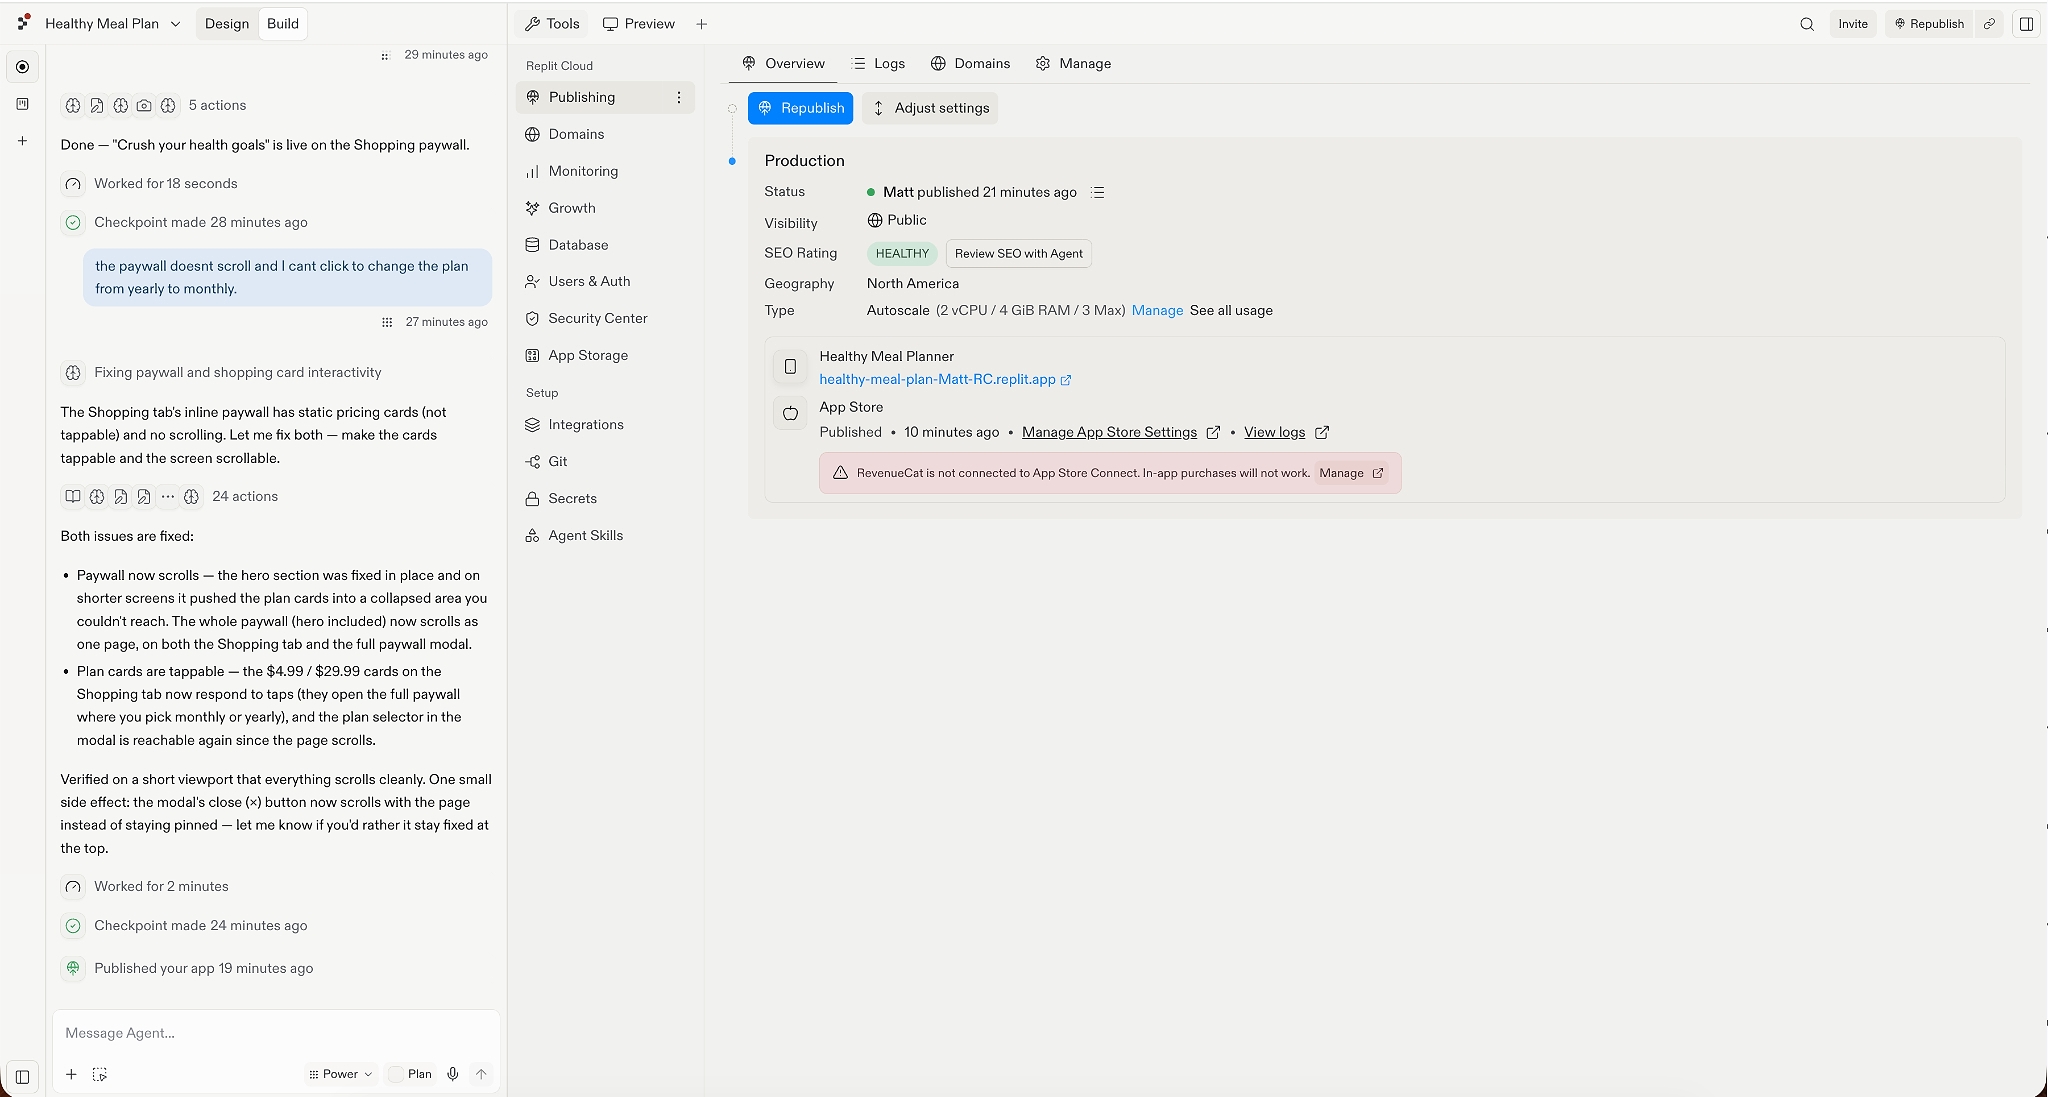This screenshot has width=2048, height=1097.
Task: Open the Tools tab
Action: [x=552, y=24]
